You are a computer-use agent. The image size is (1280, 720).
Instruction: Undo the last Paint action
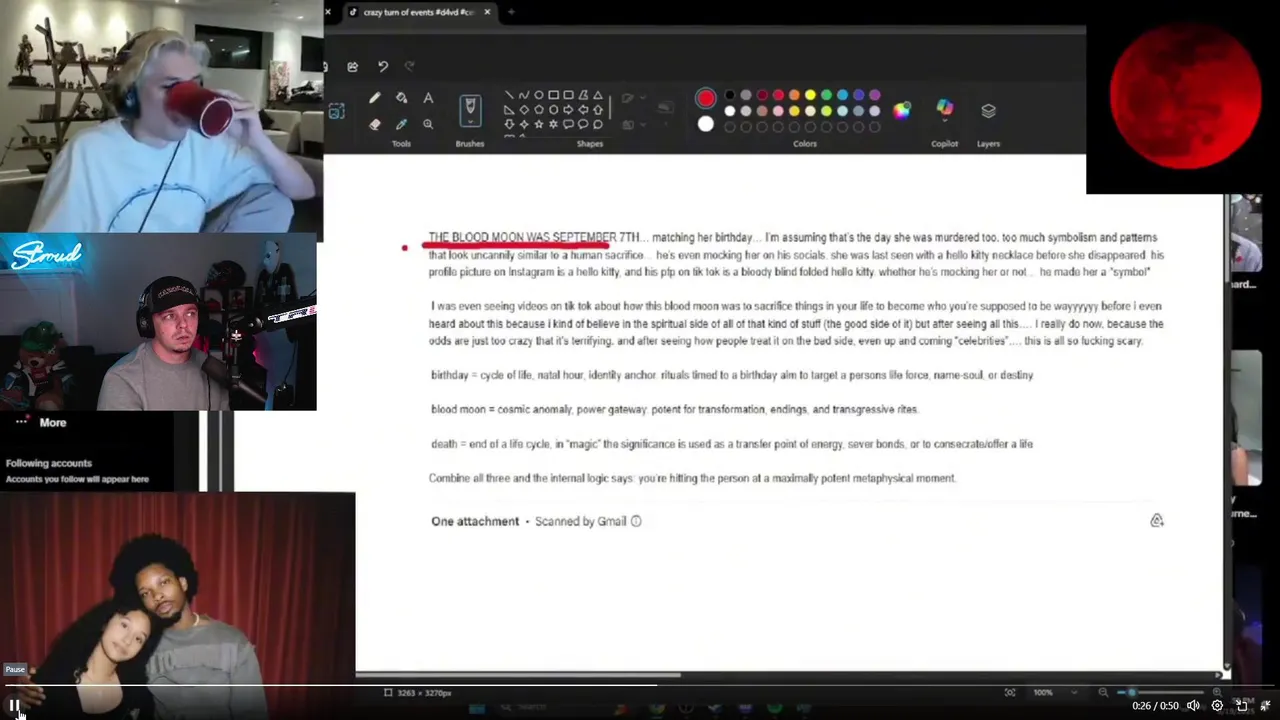pos(383,67)
